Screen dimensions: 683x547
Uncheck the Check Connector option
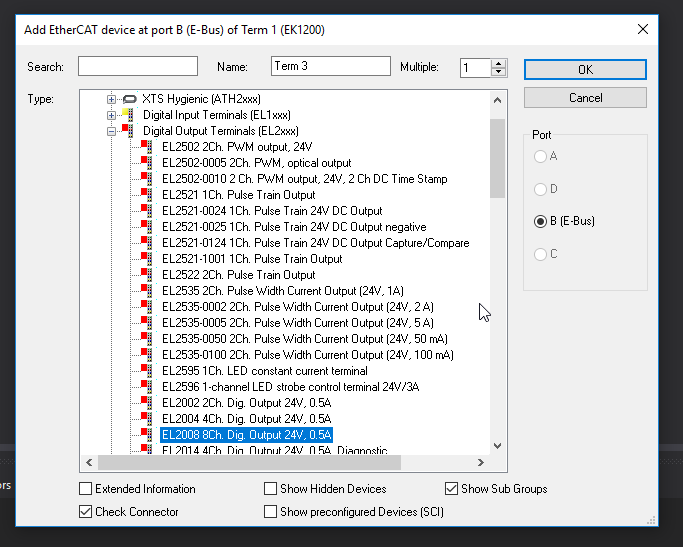(85, 512)
